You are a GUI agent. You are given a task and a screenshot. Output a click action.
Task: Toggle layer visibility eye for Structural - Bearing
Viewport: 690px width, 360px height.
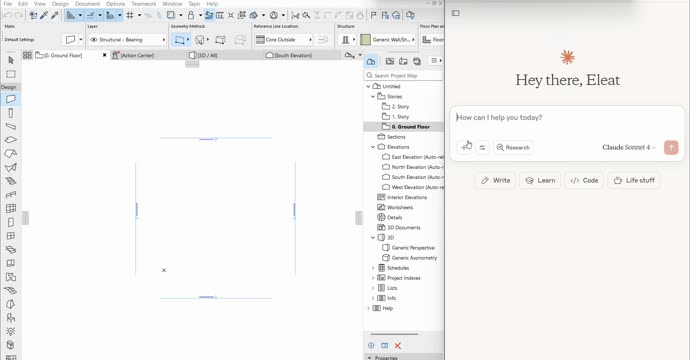pos(93,40)
